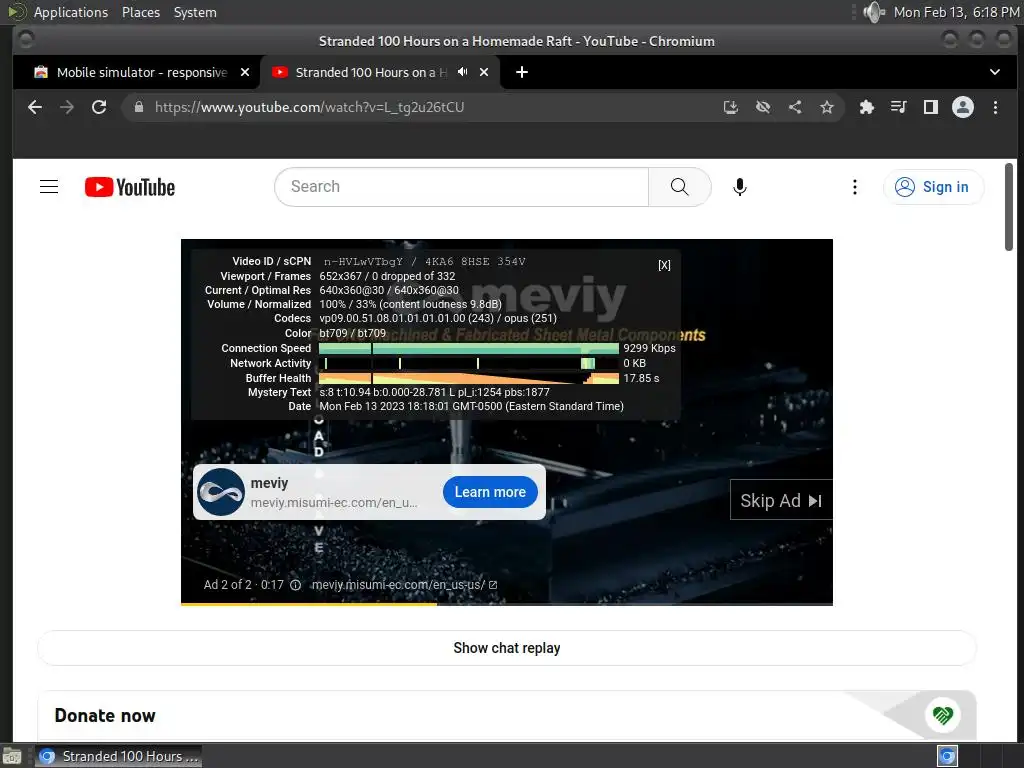The image size is (1024, 768).
Task: Reload the YouTube page
Action: click(x=99, y=107)
